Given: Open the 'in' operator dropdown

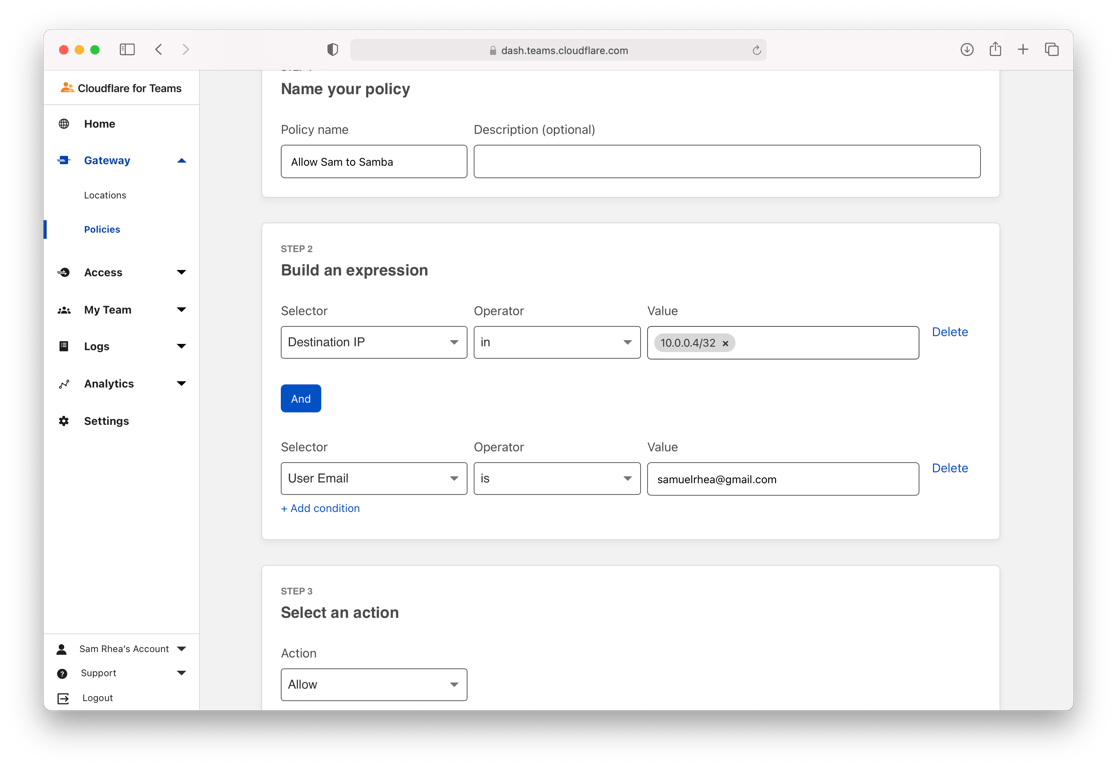Looking at the screenshot, I should click(x=557, y=343).
